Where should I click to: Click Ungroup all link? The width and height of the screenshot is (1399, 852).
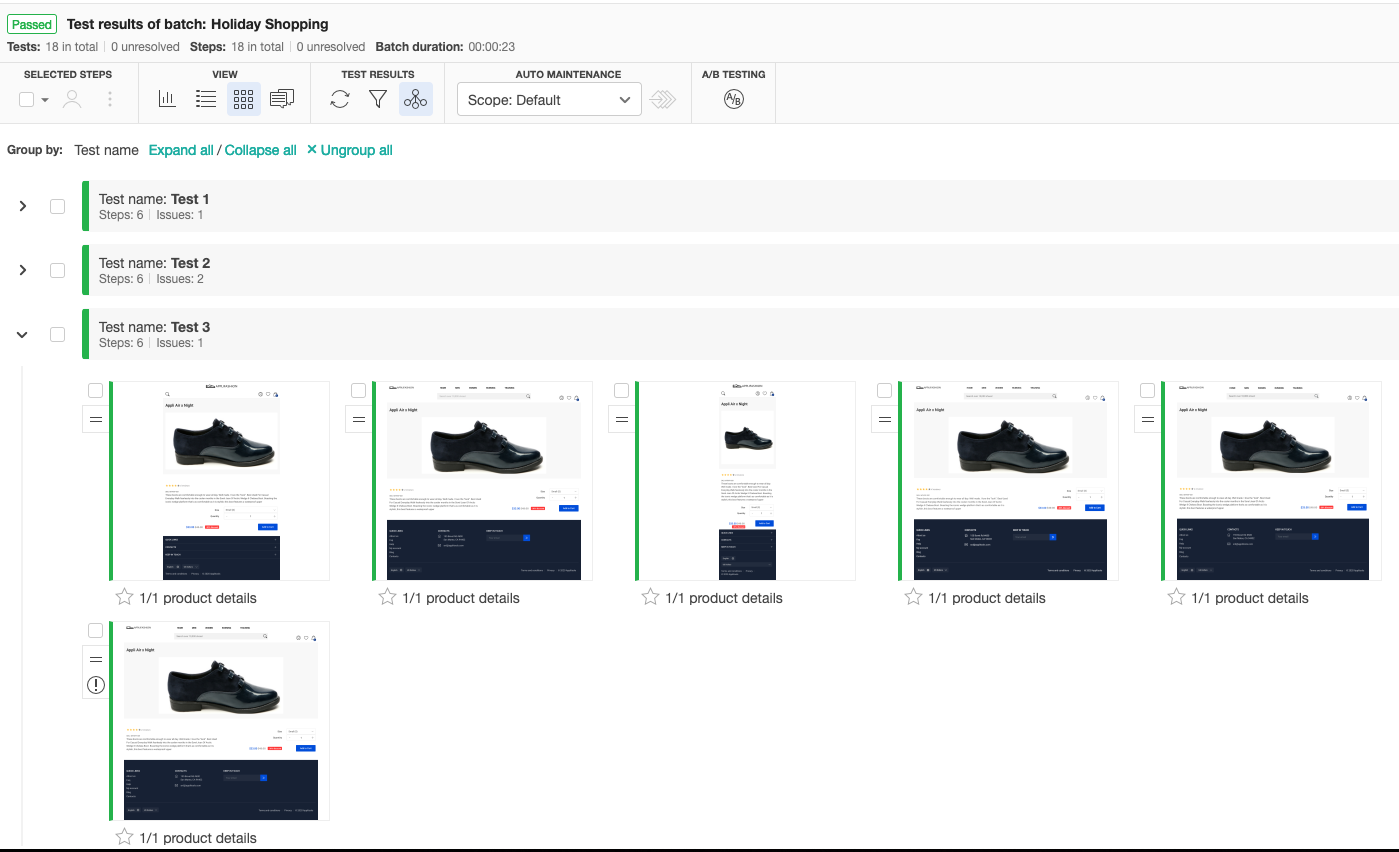pyautogui.click(x=349, y=150)
